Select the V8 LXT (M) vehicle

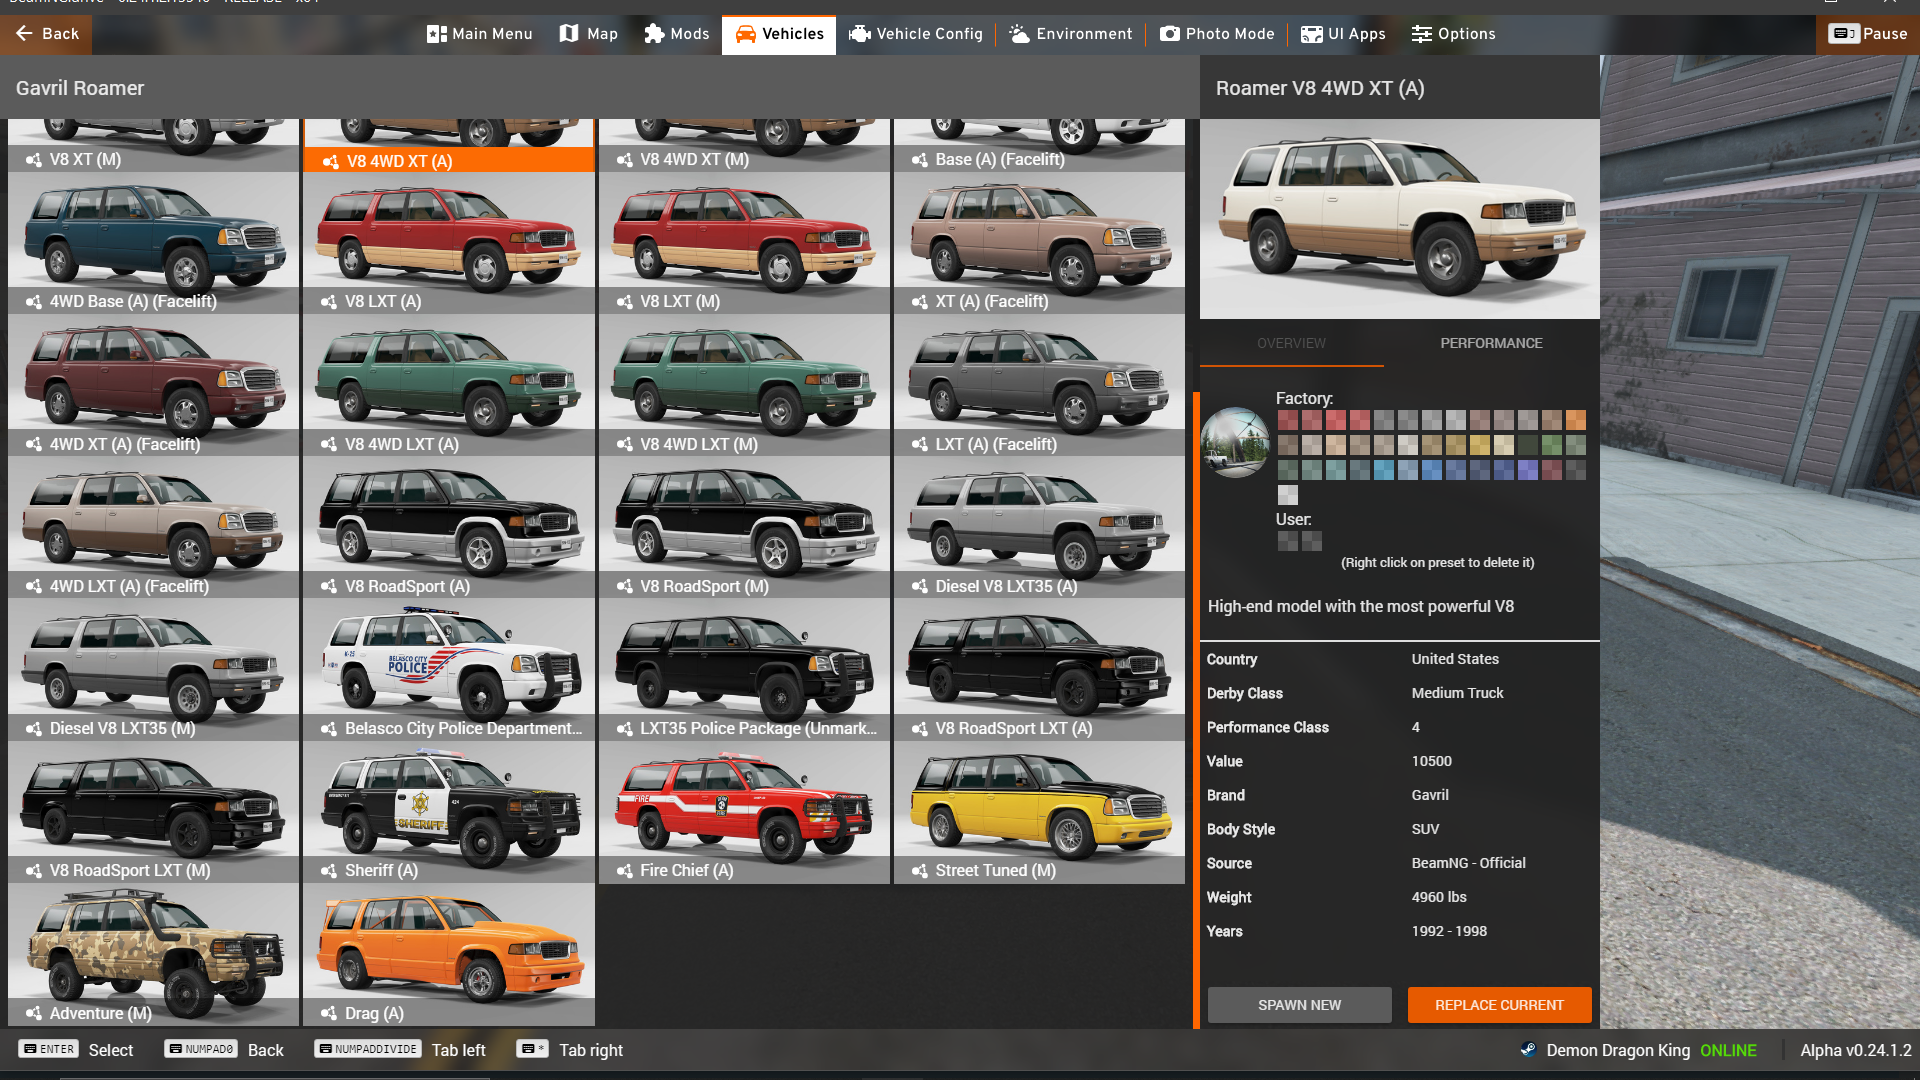pos(744,243)
